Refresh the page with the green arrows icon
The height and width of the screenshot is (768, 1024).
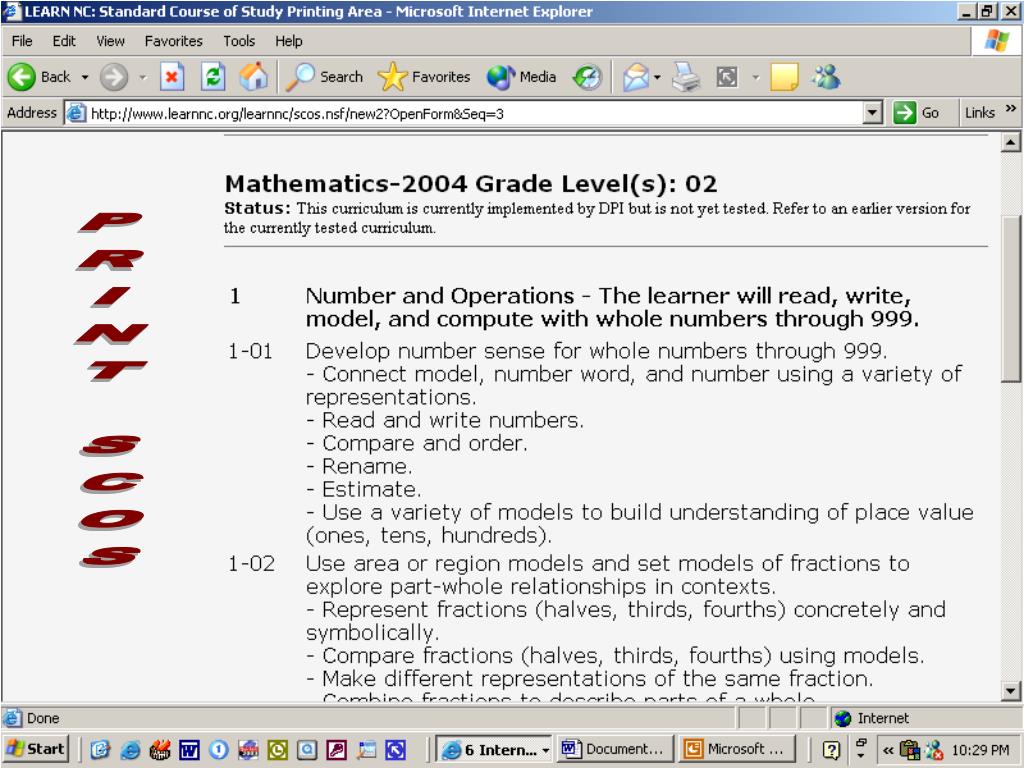213,77
